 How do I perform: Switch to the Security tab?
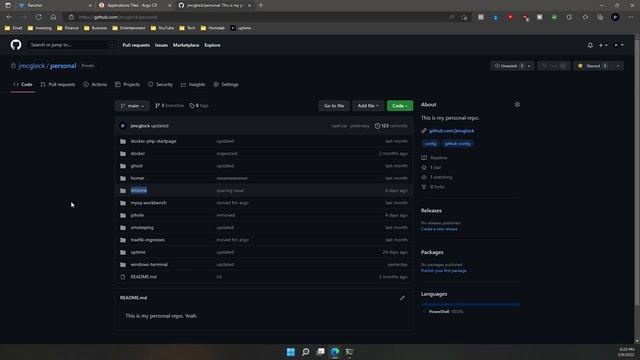click(160, 84)
